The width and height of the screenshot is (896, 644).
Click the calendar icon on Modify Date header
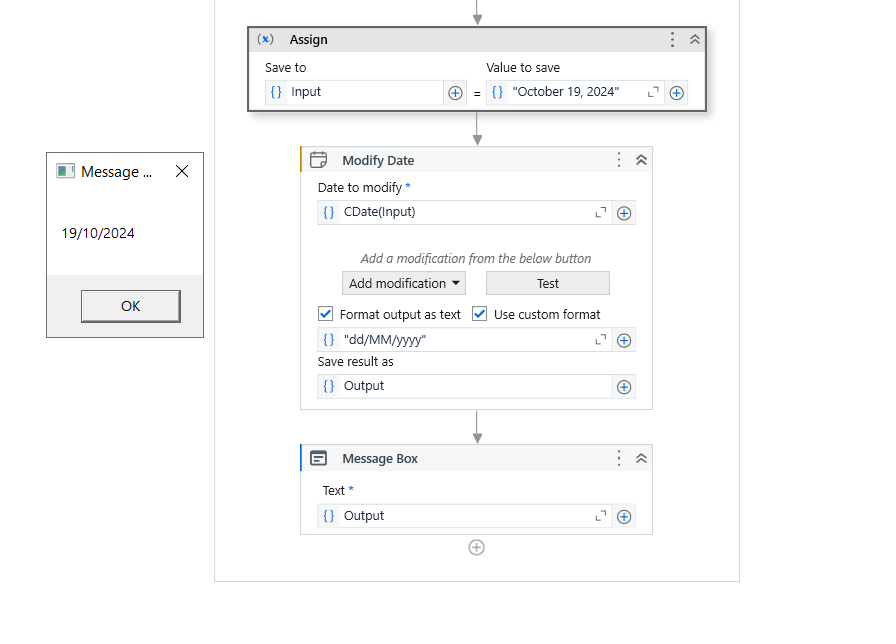point(318,159)
